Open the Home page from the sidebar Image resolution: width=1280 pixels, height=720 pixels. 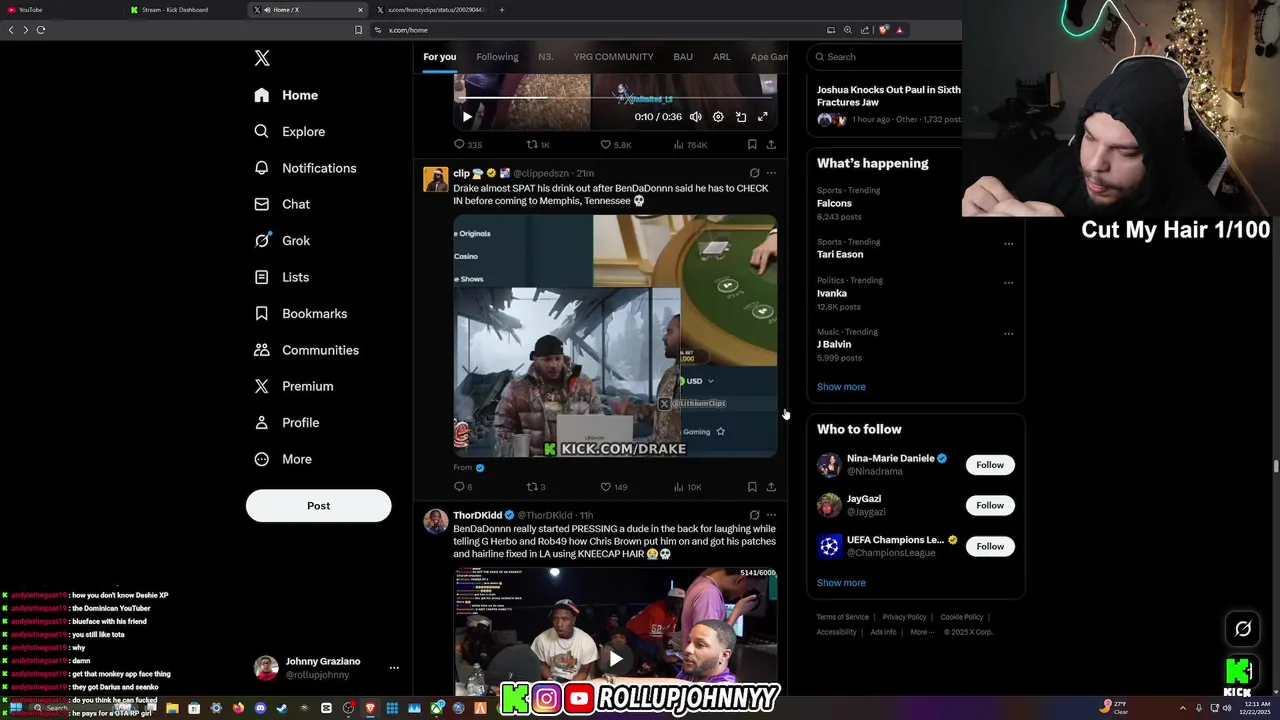click(286, 95)
